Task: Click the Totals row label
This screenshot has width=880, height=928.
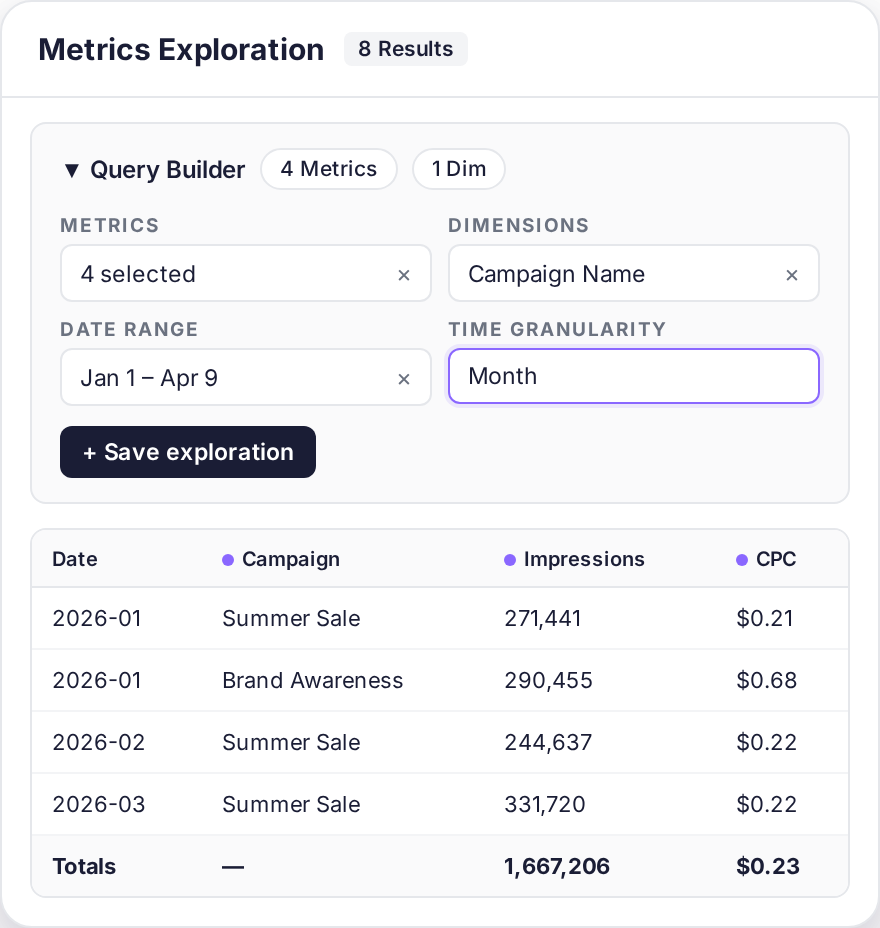Action: 84,867
